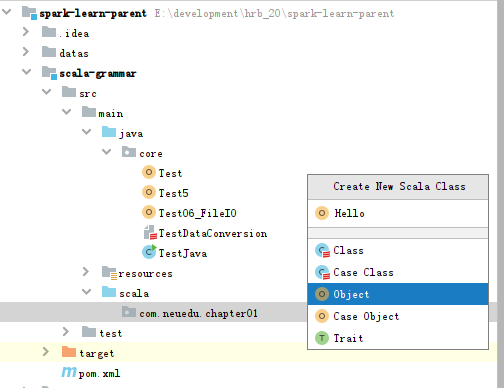Image resolution: width=504 pixels, height=388 pixels.
Task: Choose Case Class kind
Action: tap(398, 272)
